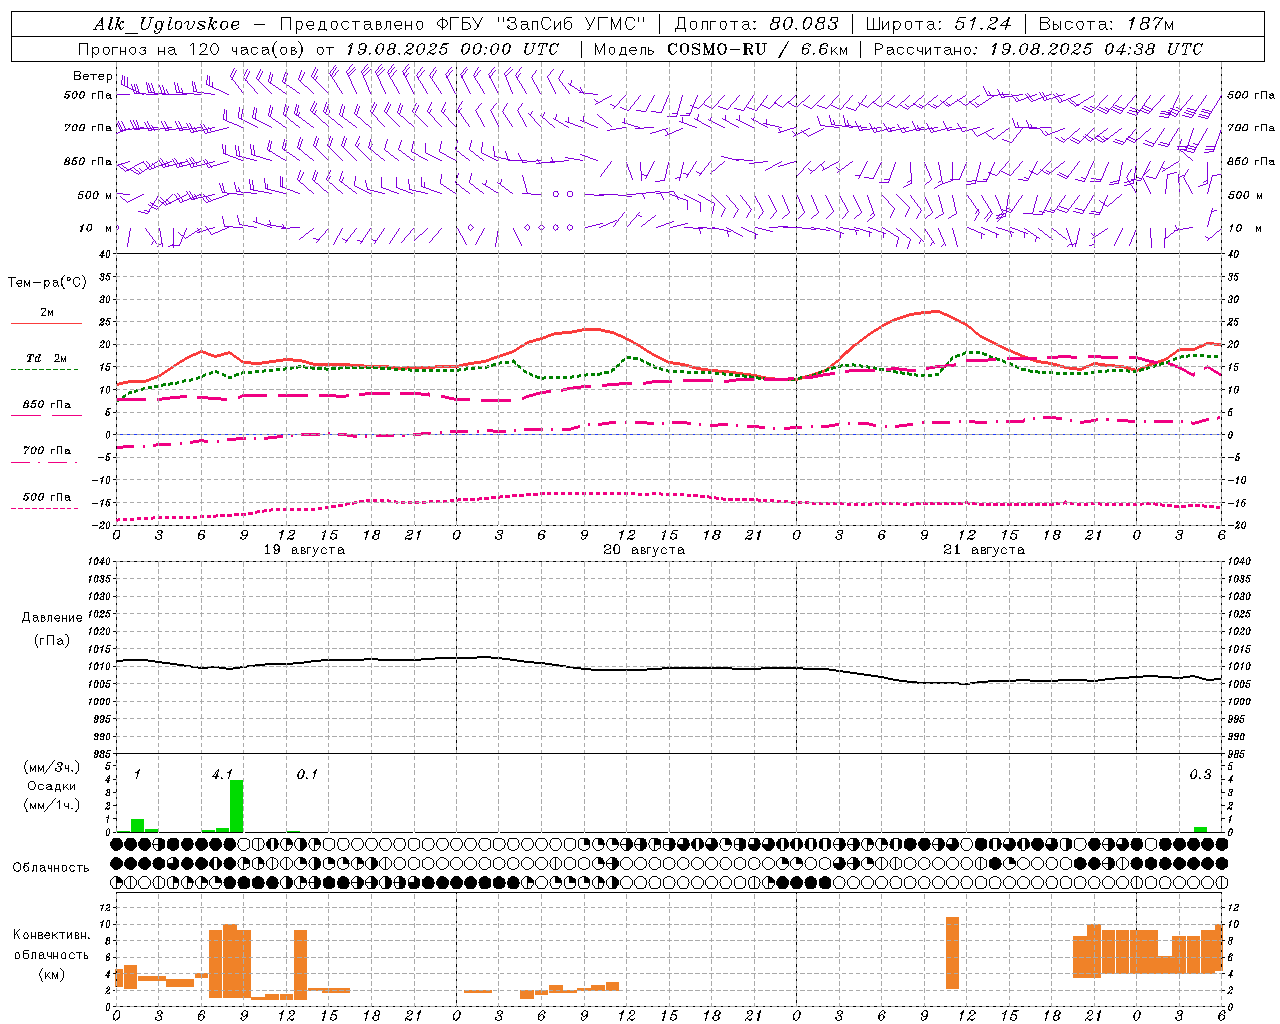This screenshot has height=1024, width=1280.
Task: Click the Ветер wind panel label
Action: tap(92, 75)
